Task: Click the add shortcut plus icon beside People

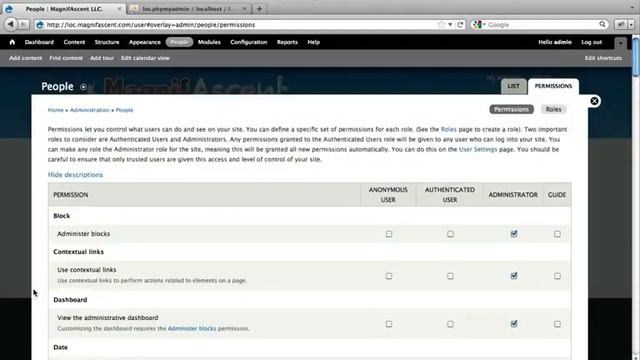Action: click(x=83, y=87)
